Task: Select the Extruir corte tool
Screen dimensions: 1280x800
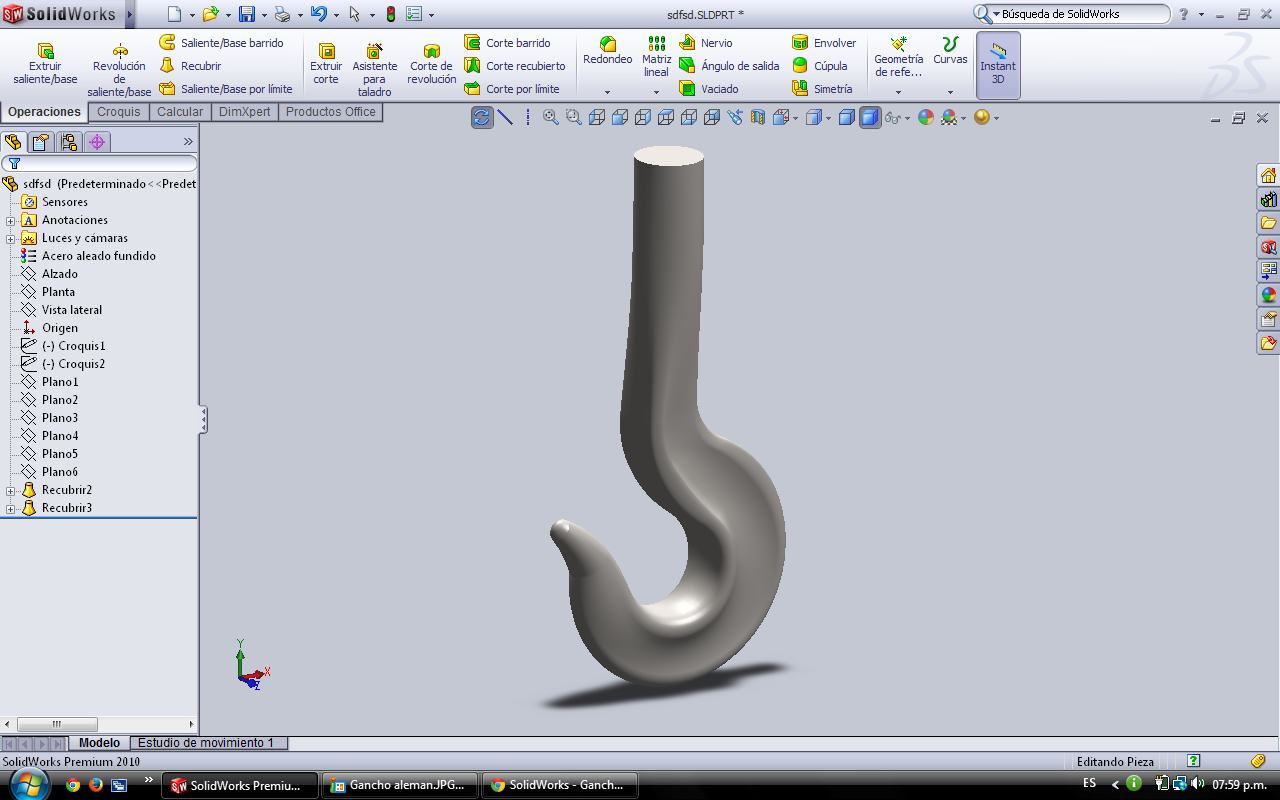Action: [x=326, y=64]
